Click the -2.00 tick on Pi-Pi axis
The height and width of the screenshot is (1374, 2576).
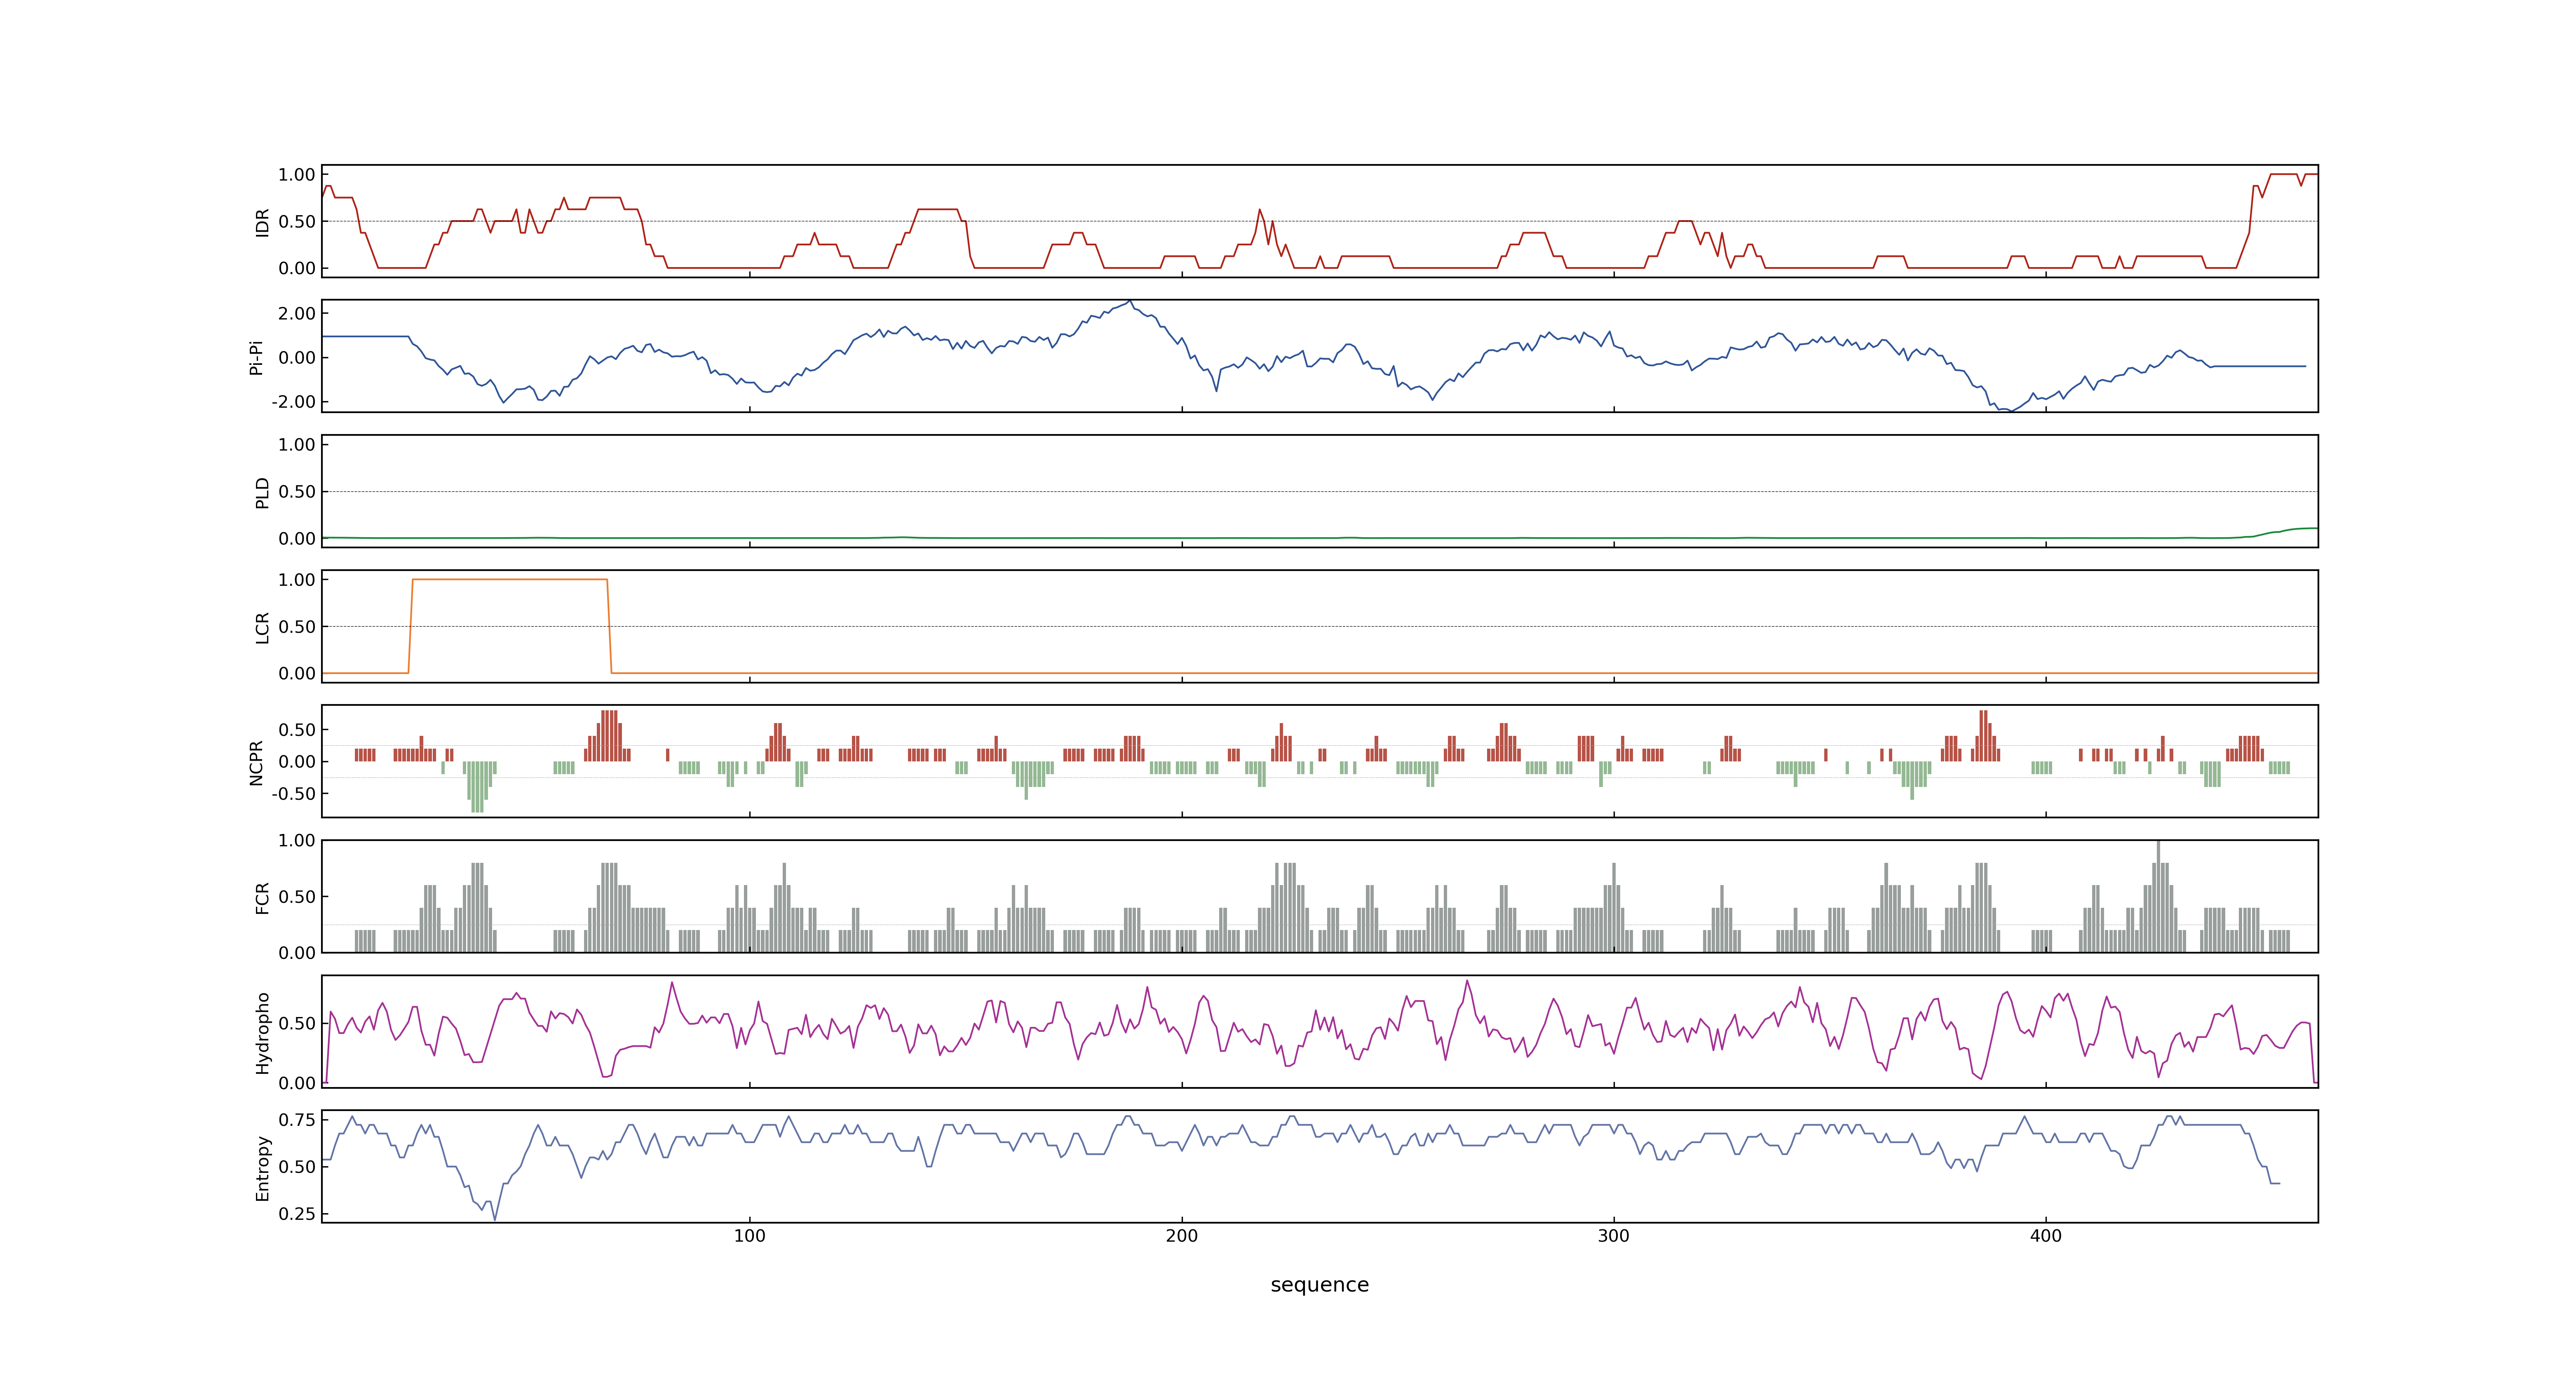[x=293, y=402]
